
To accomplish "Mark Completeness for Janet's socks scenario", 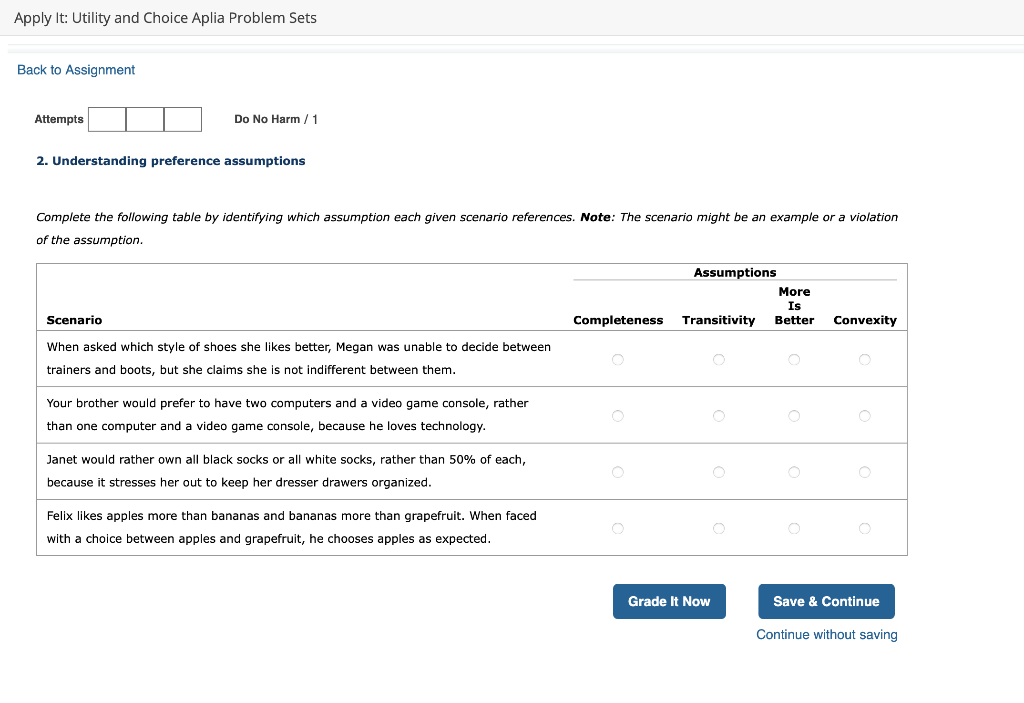I will [618, 471].
